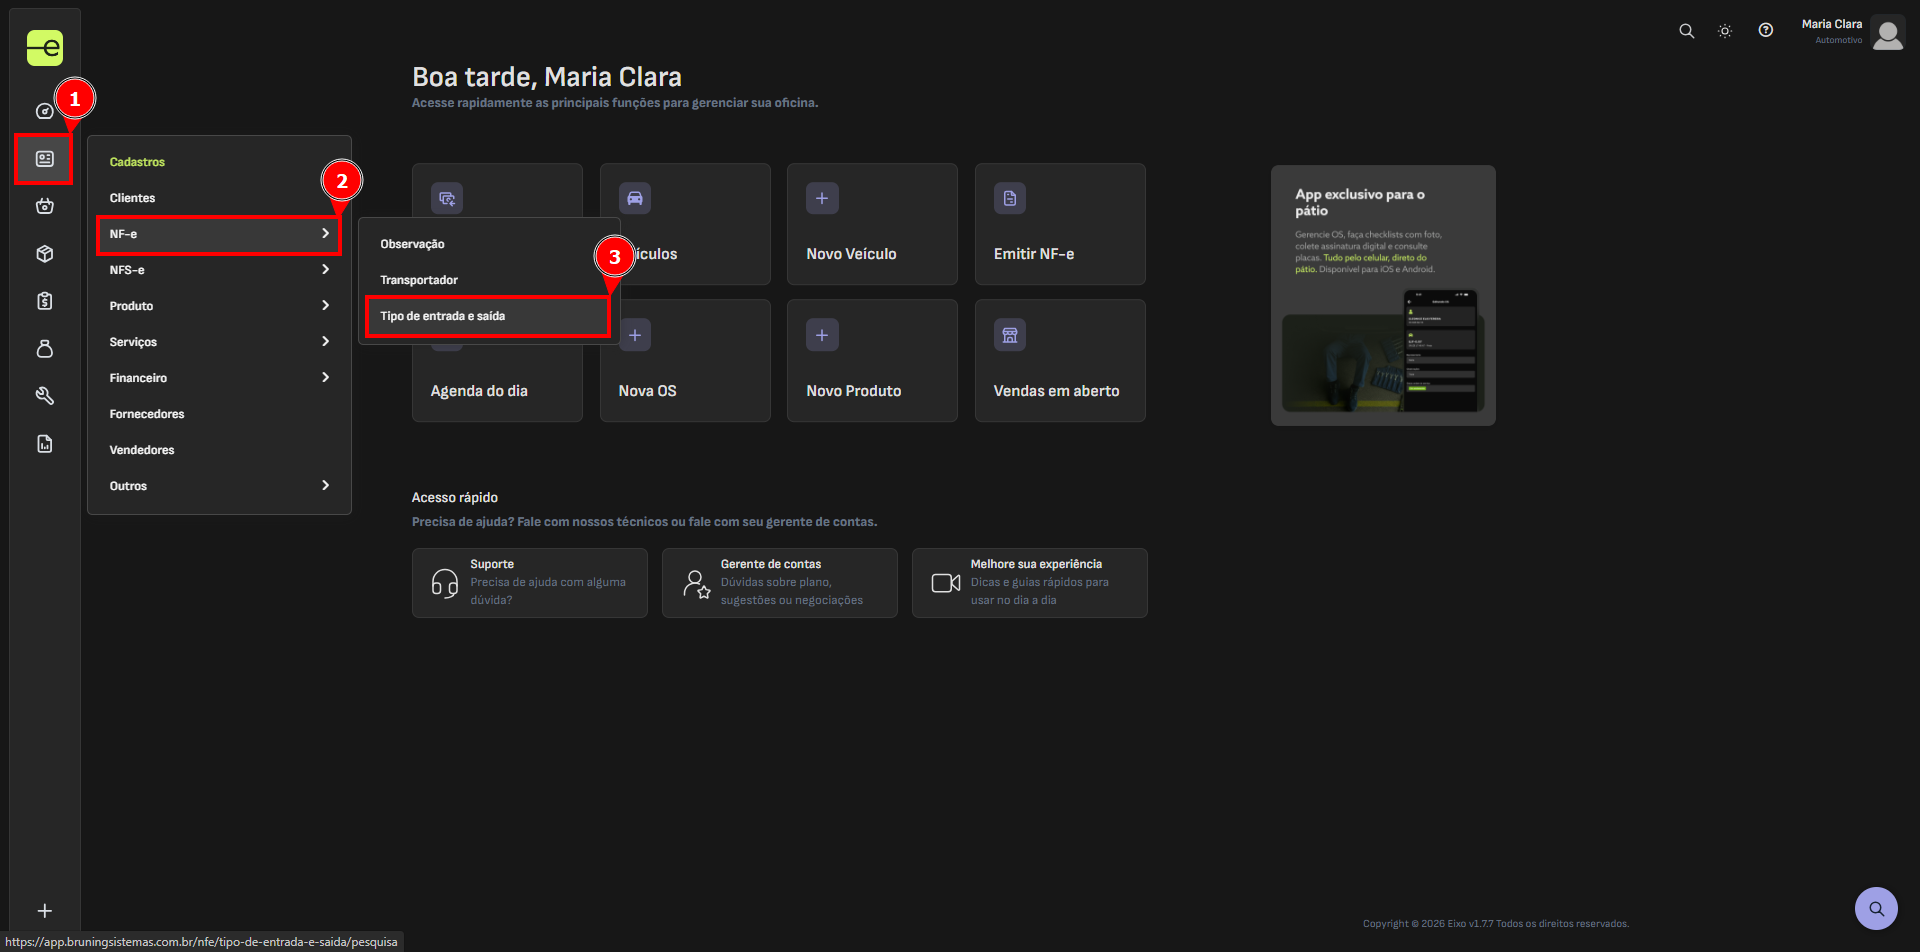Click the plus icon at sidebar bottom
The image size is (1920, 952).
coord(45,910)
